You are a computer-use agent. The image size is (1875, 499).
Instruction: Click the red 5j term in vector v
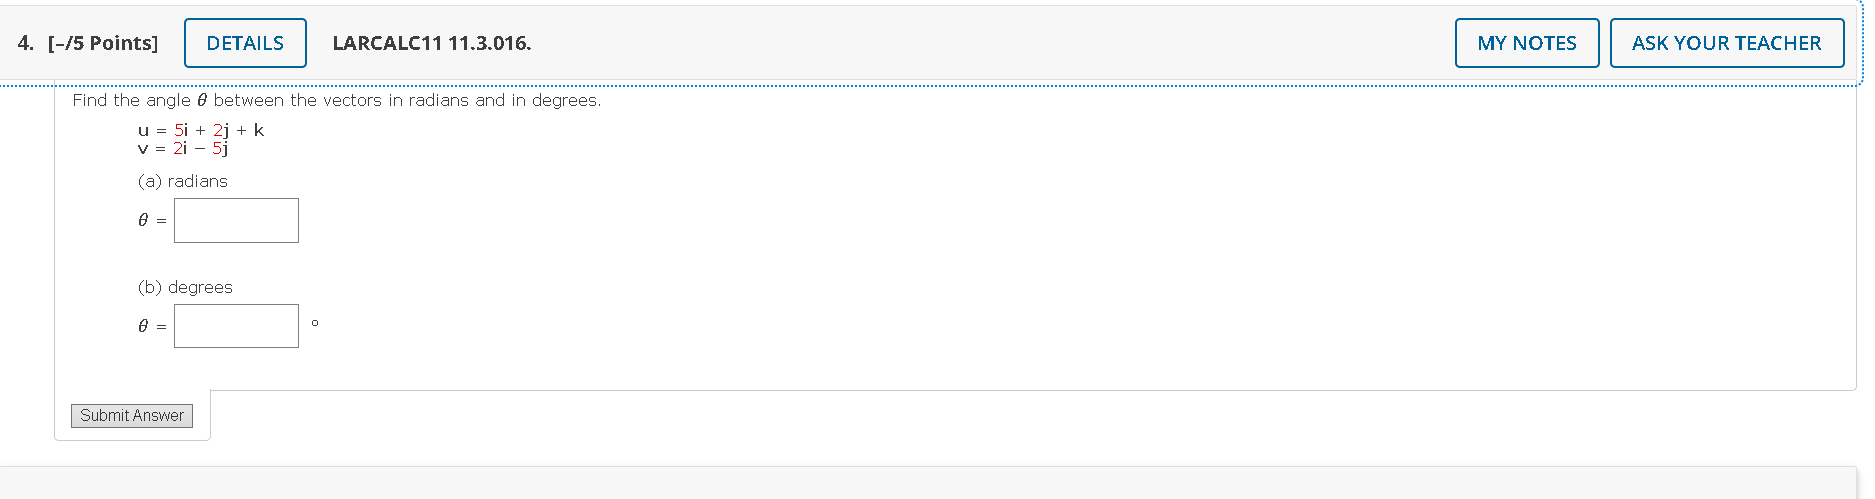220,148
